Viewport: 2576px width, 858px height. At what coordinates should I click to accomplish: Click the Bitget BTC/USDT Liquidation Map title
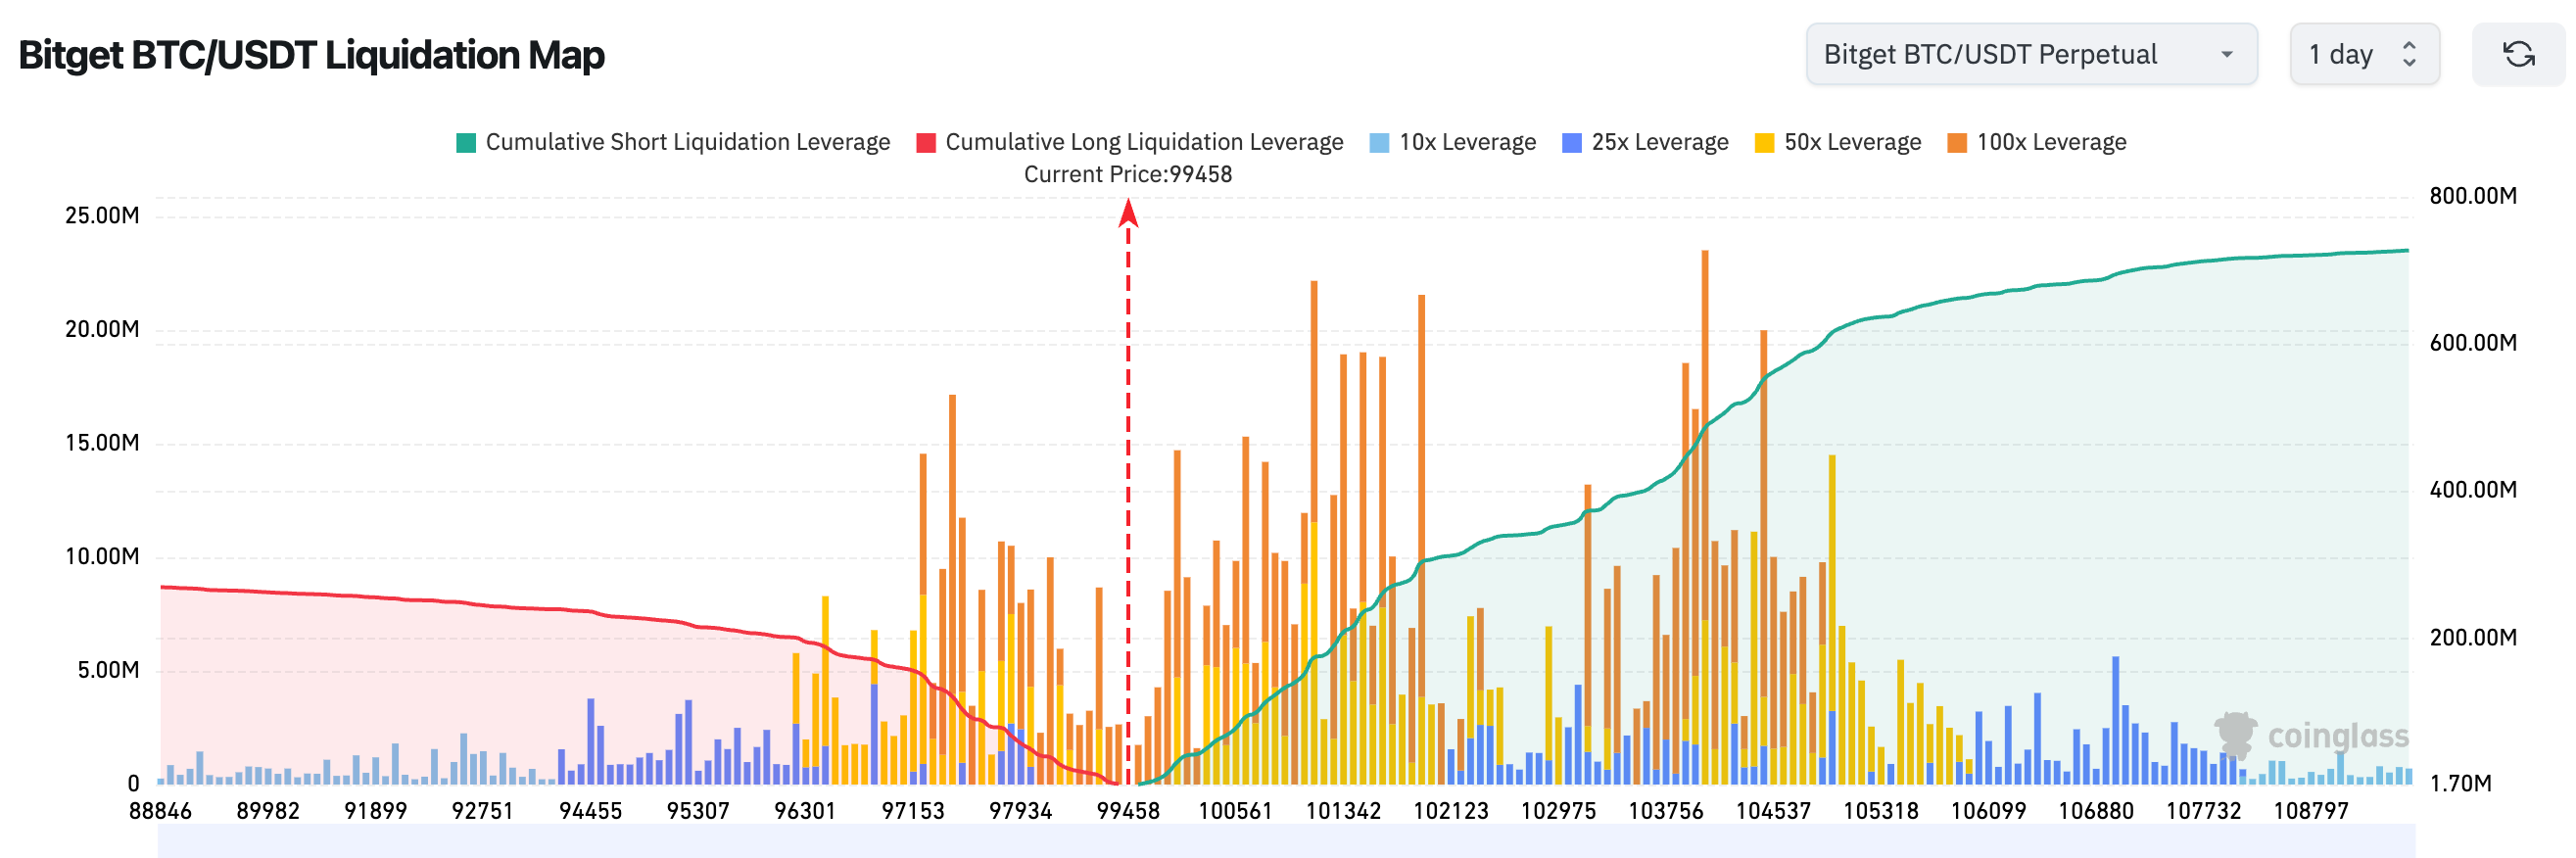click(312, 55)
